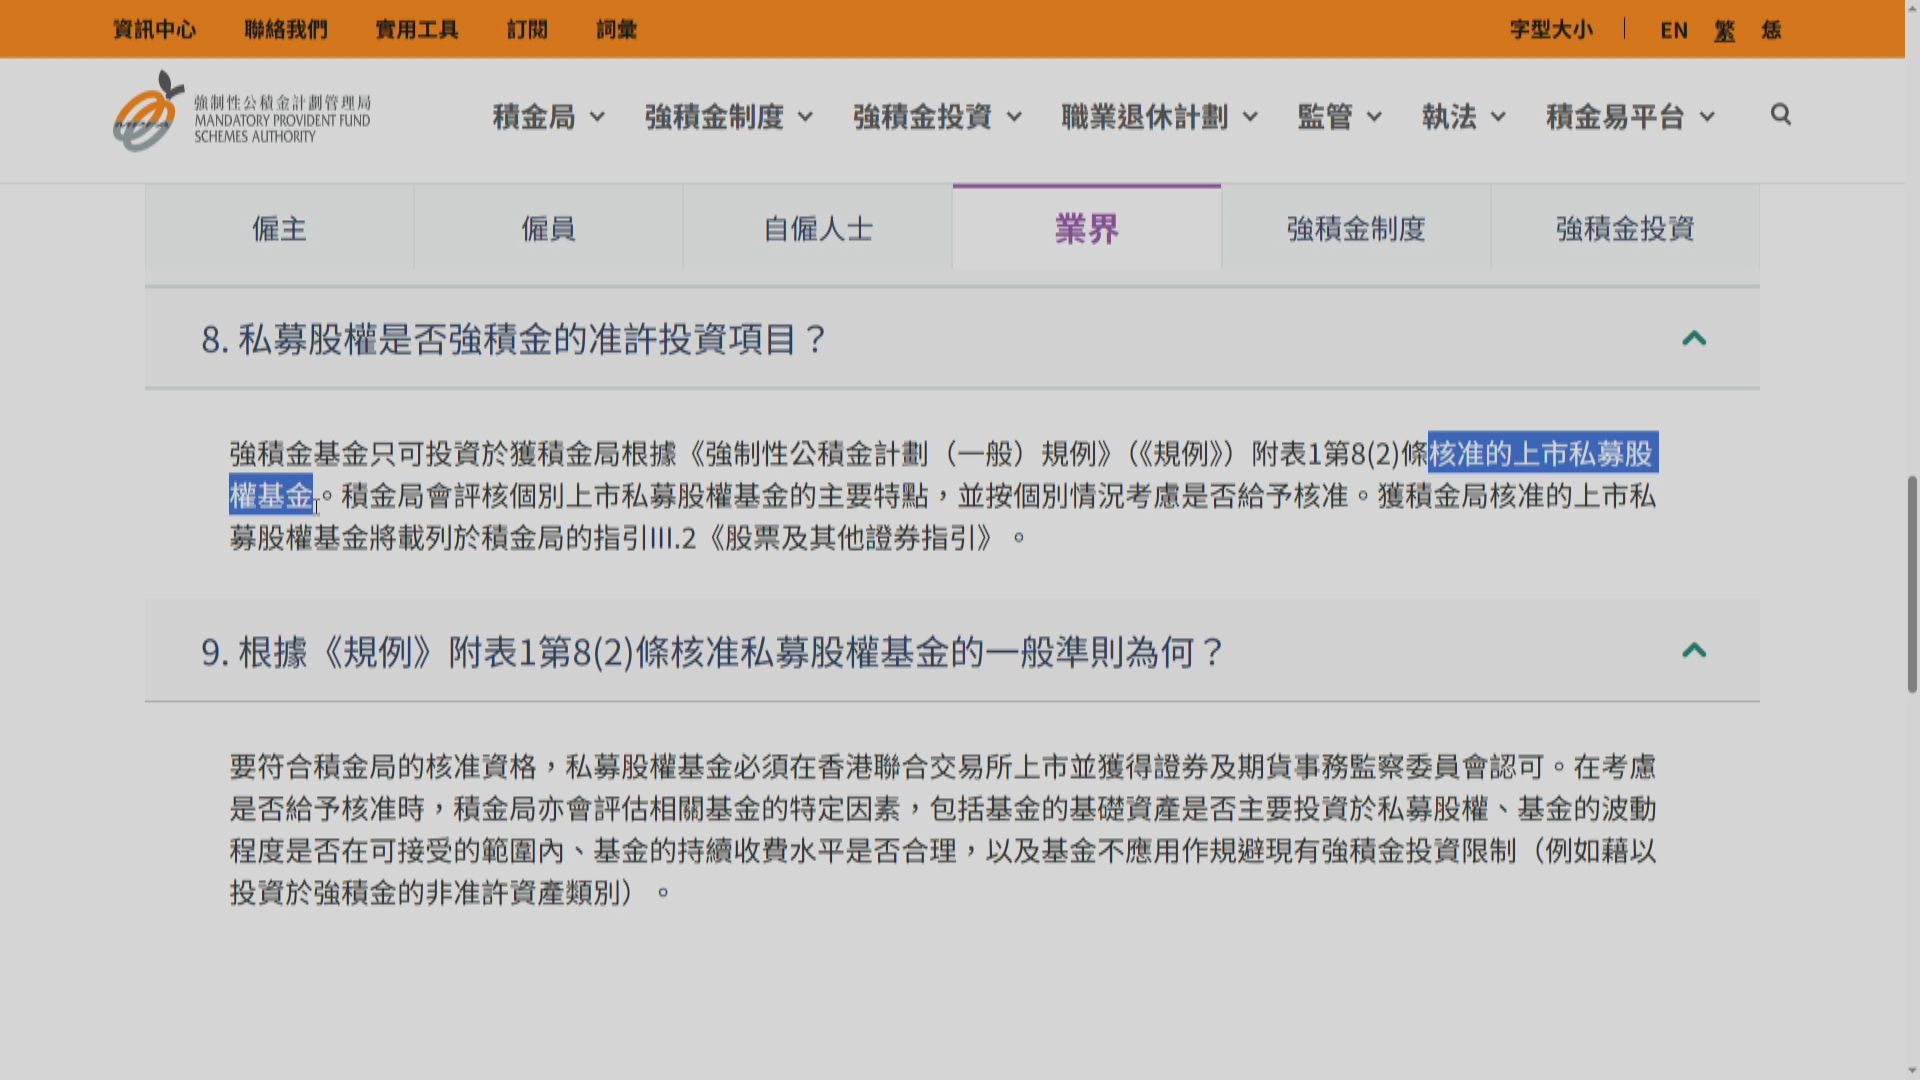Viewport: 1920px width, 1080px height.
Task: Collapse question 8 about 私募股權
Action: 1695,338
